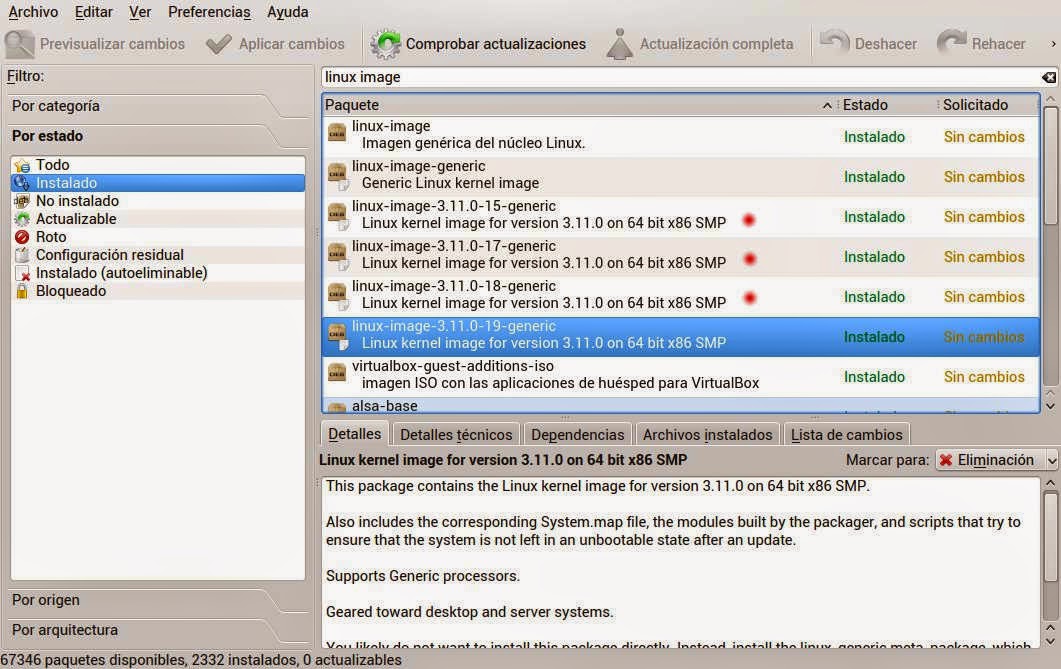This screenshot has width=1061, height=669.
Task: Open the Editar menu
Action: pos(93,12)
